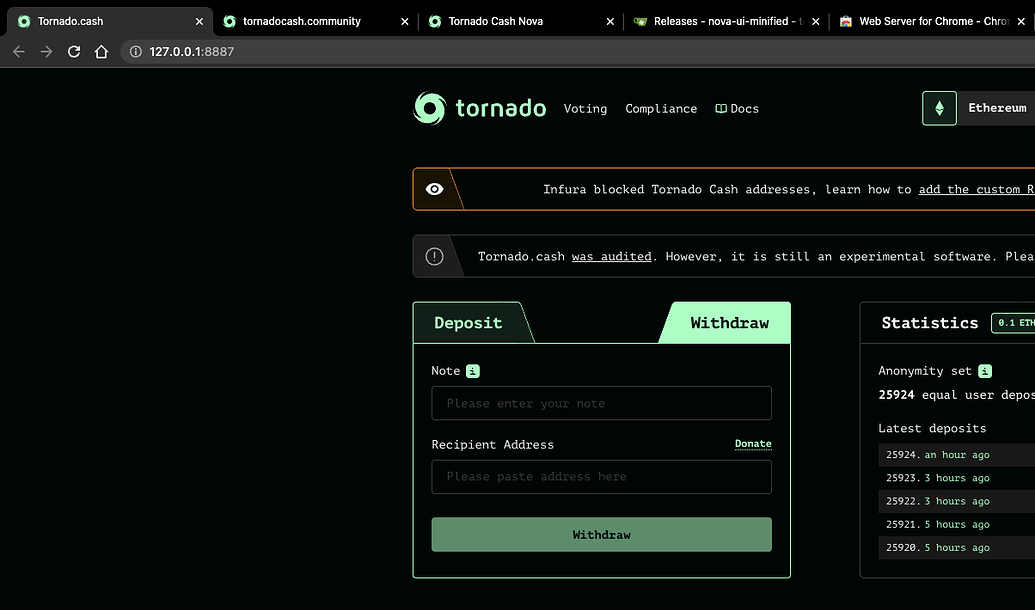Open the 'was audited' link
Screen dimensions: 1035x610
click(x=611, y=257)
